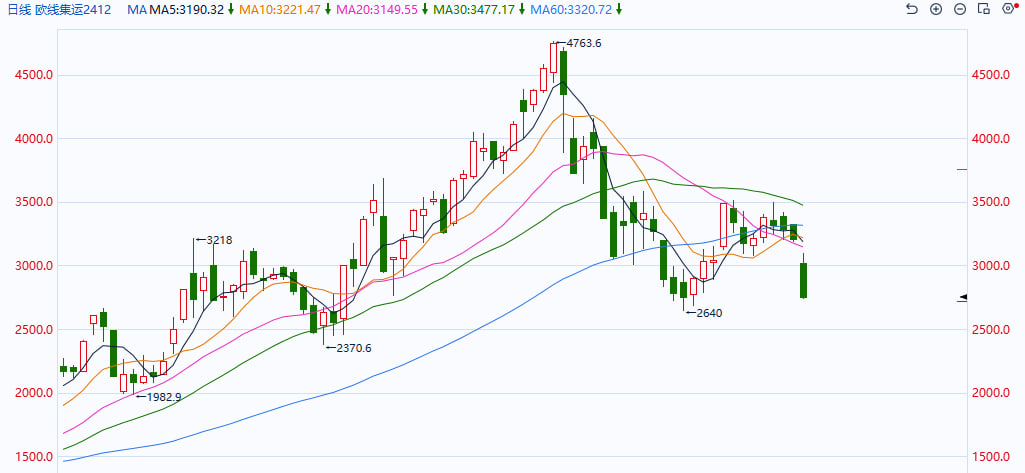The height and width of the screenshot is (473, 1025).
Task: Click the undo arrow icon in chart toolbar
Action: (911, 9)
